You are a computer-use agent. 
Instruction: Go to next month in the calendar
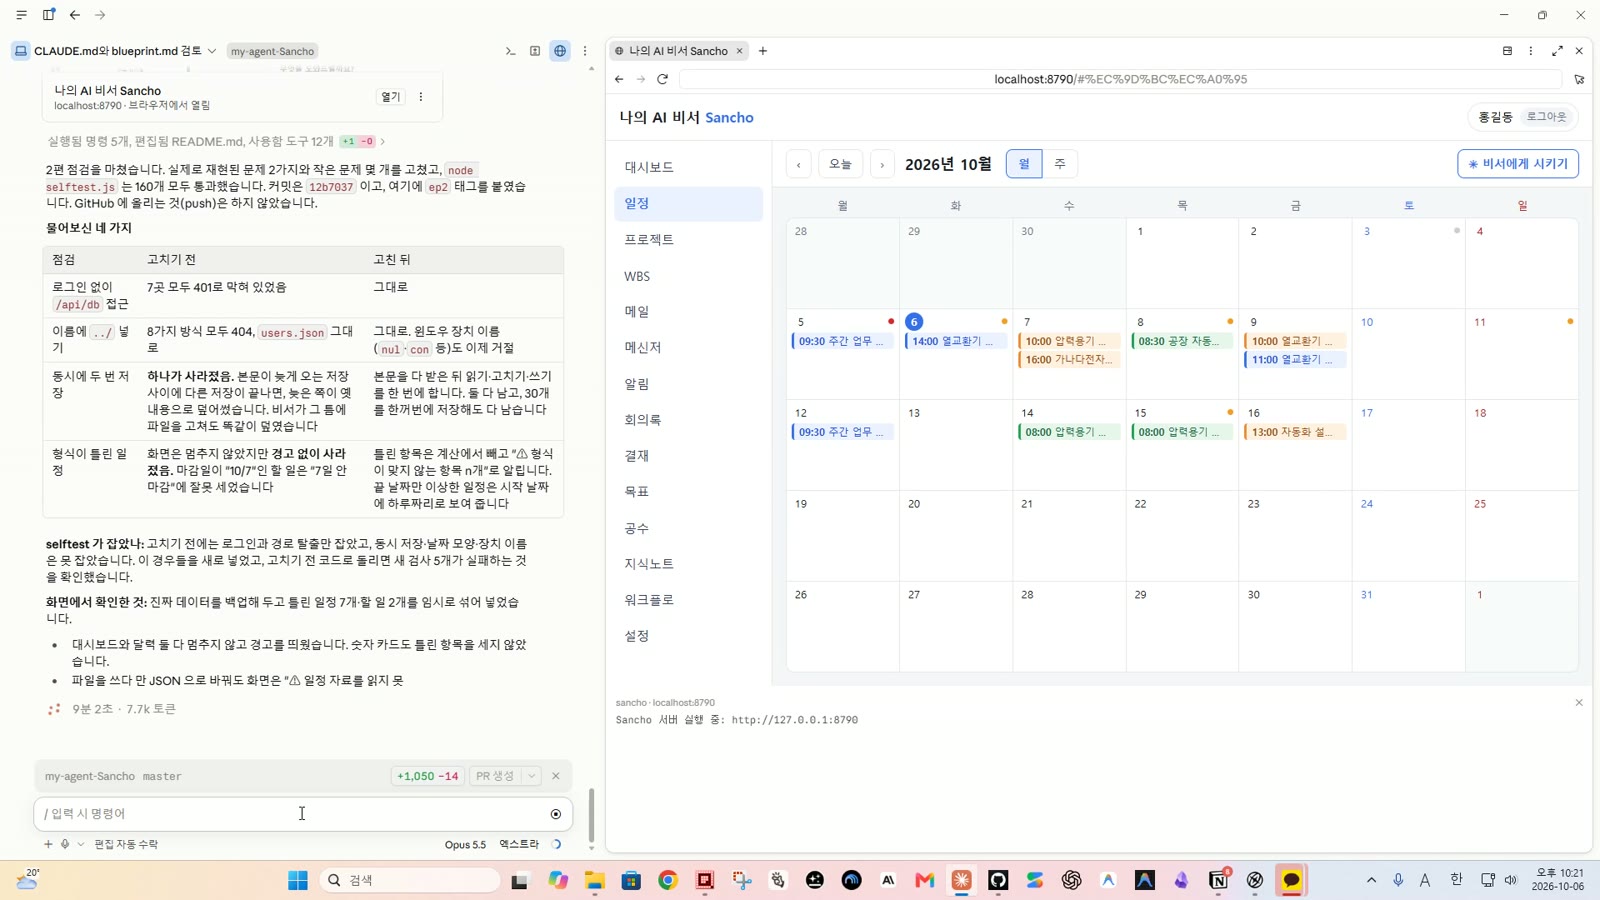[881, 164]
